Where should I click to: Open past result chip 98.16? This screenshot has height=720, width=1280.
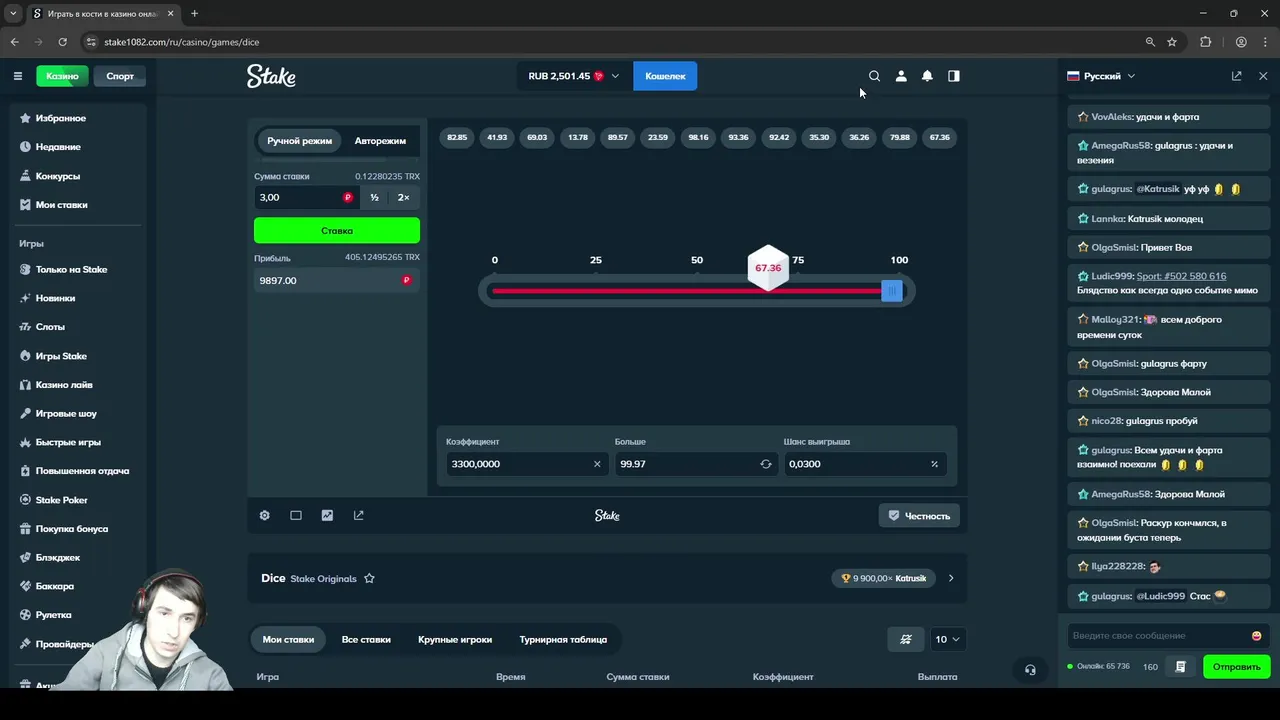click(x=698, y=137)
